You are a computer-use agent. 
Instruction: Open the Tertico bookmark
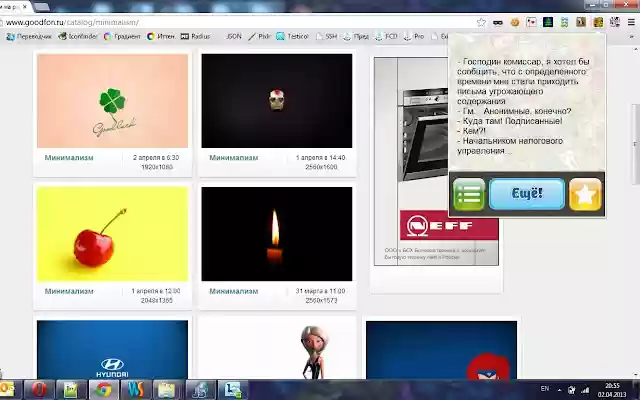tap(292, 36)
